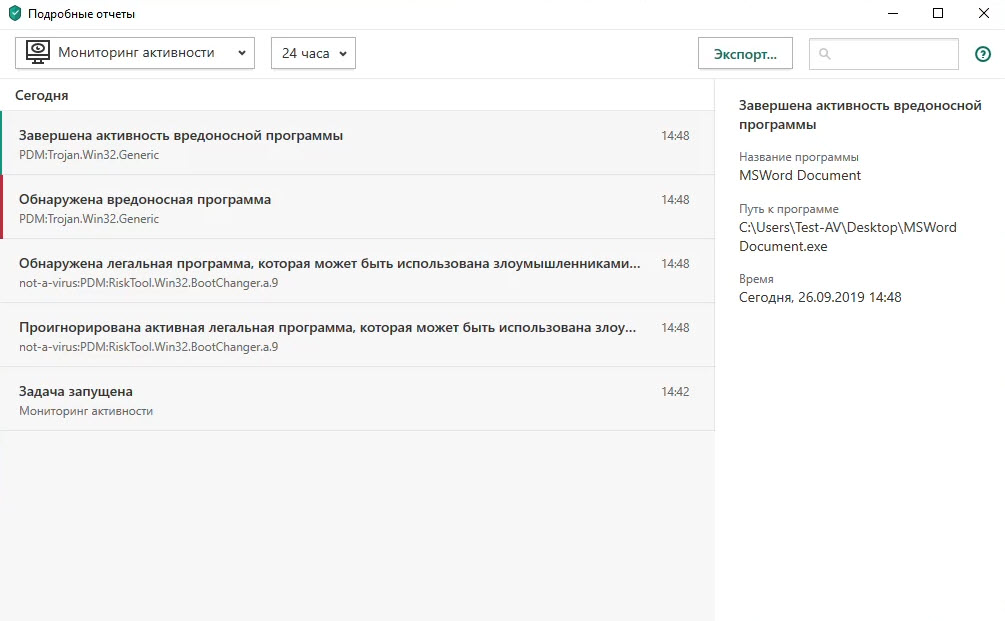Close the Подробные отчеты window
Screen dimensions: 1005x621
(x=983, y=14)
